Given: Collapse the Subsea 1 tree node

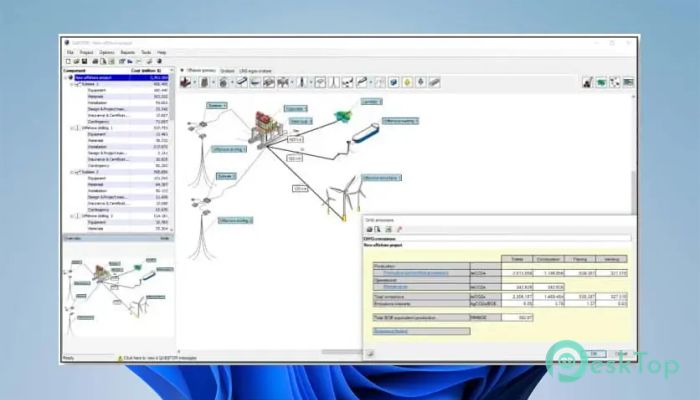Looking at the screenshot, I should pos(72,84).
